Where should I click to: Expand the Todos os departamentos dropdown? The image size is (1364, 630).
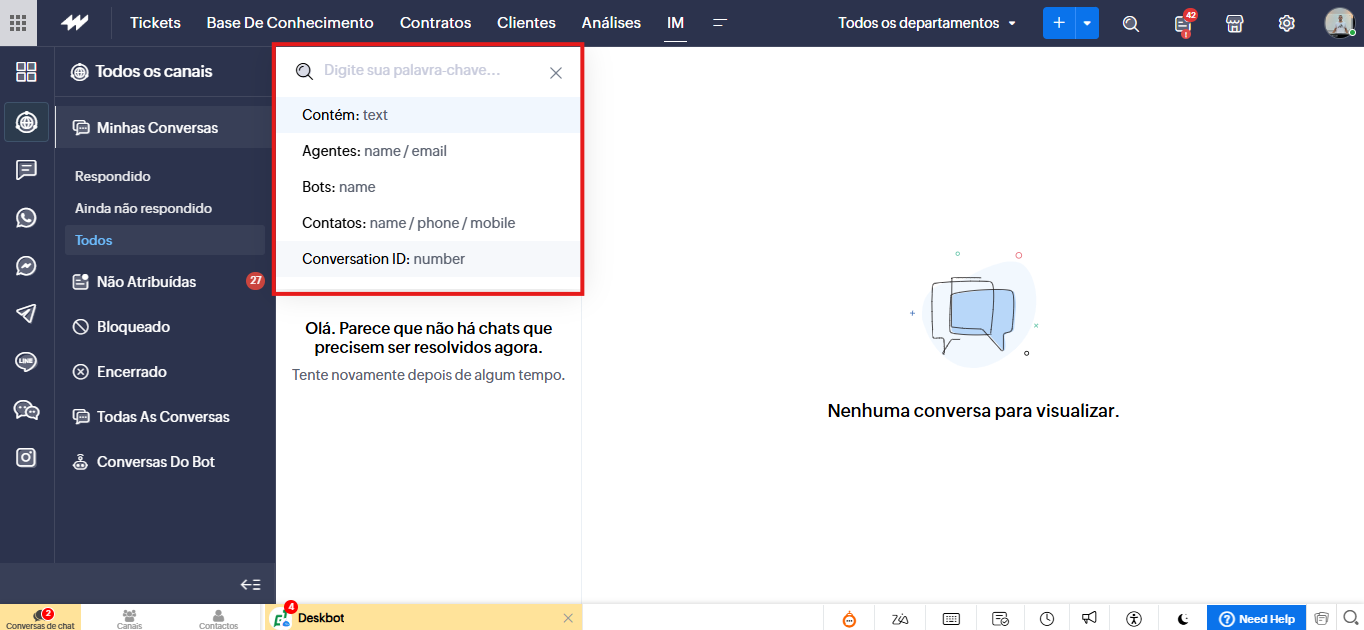point(926,23)
